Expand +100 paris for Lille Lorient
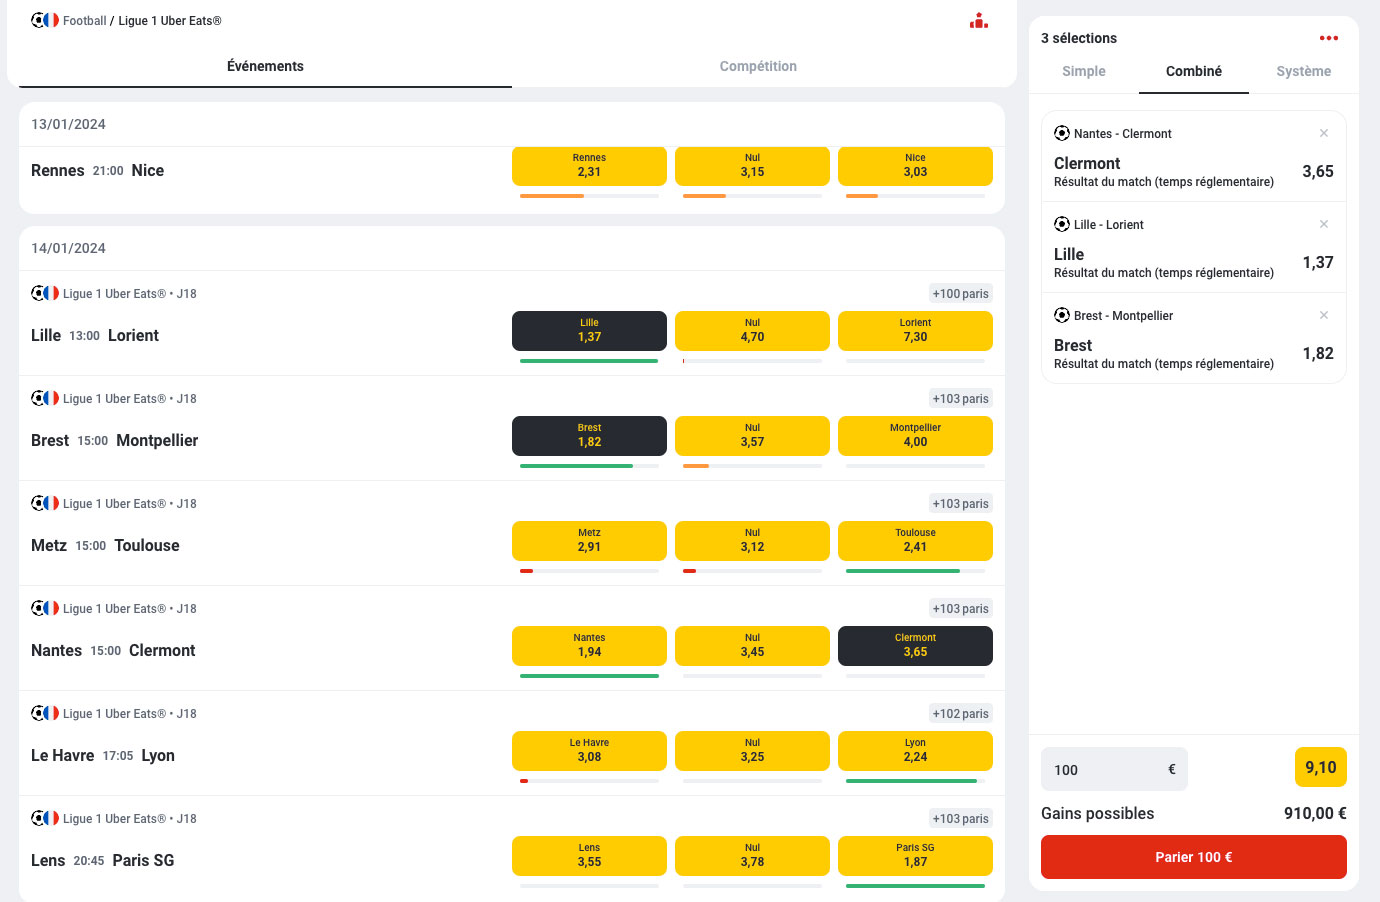The width and height of the screenshot is (1380, 902). click(960, 294)
